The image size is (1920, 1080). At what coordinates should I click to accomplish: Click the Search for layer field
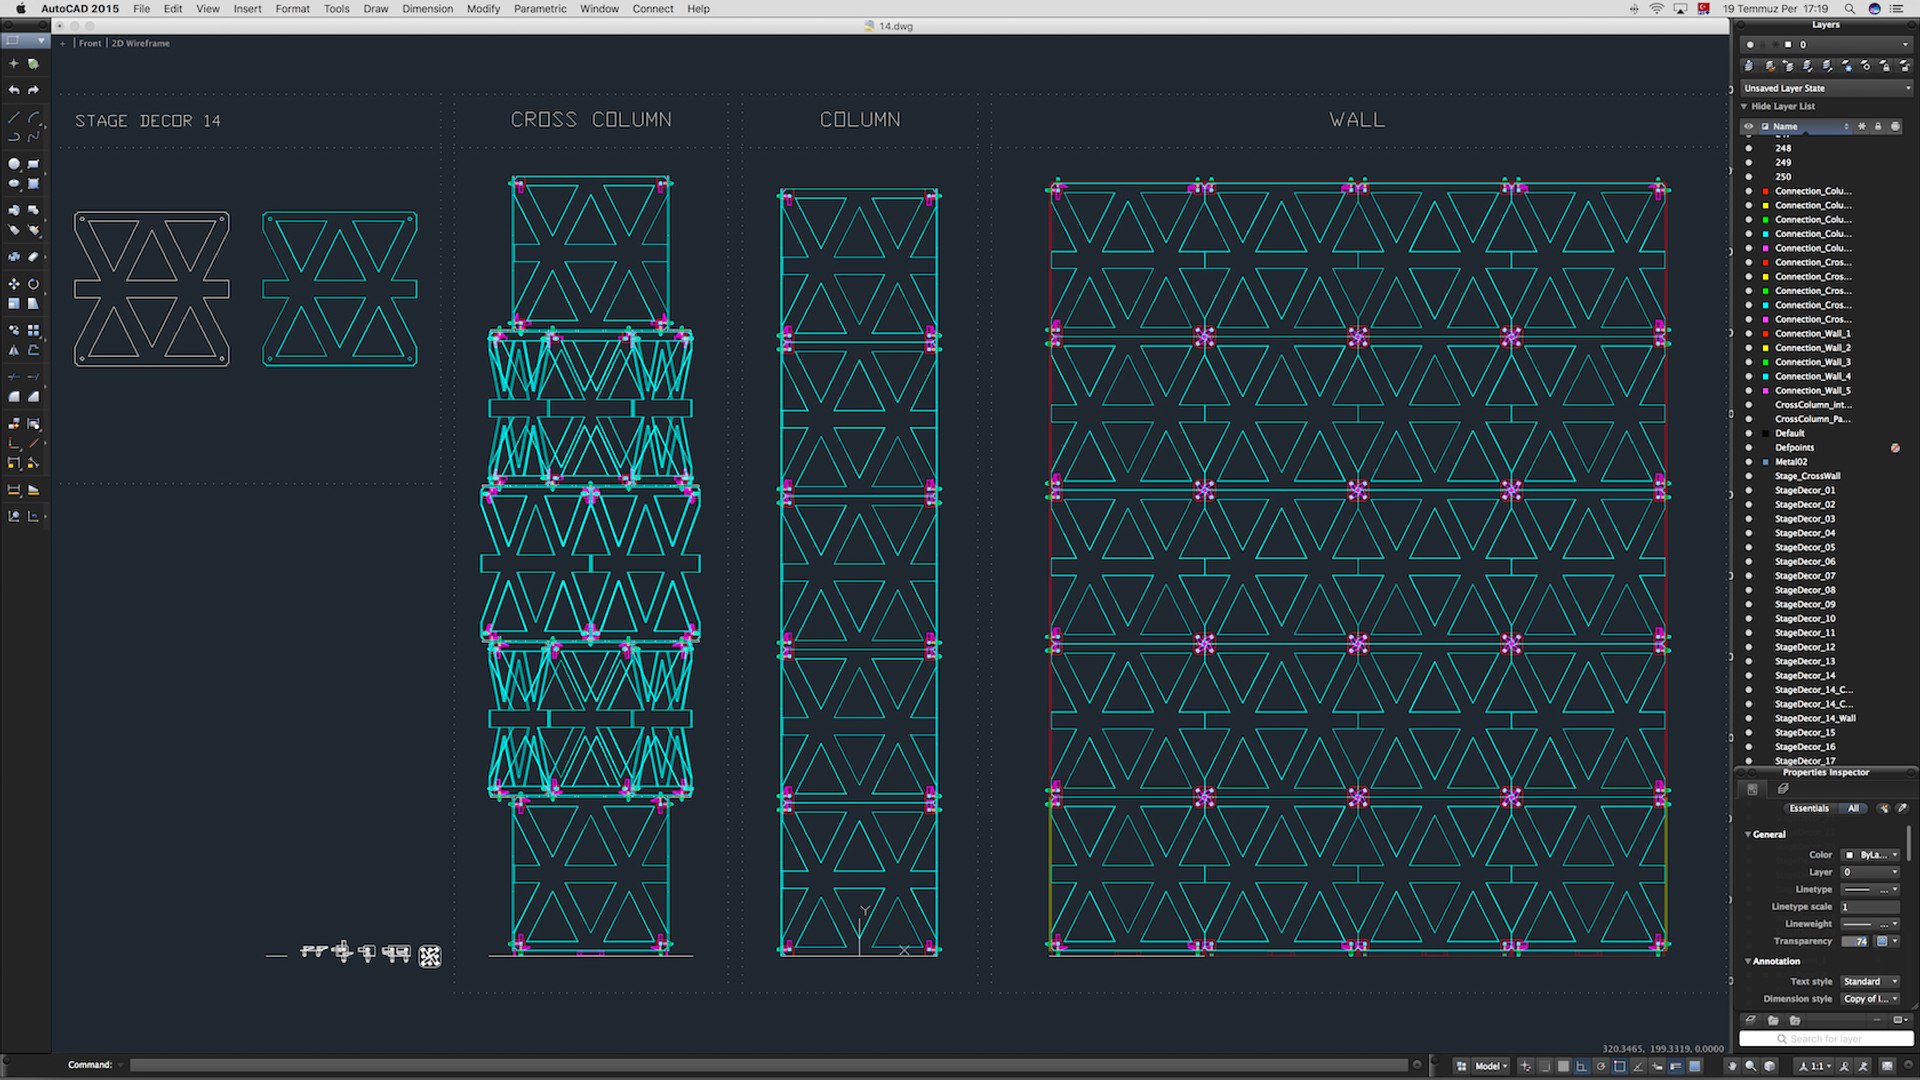(x=1826, y=1039)
